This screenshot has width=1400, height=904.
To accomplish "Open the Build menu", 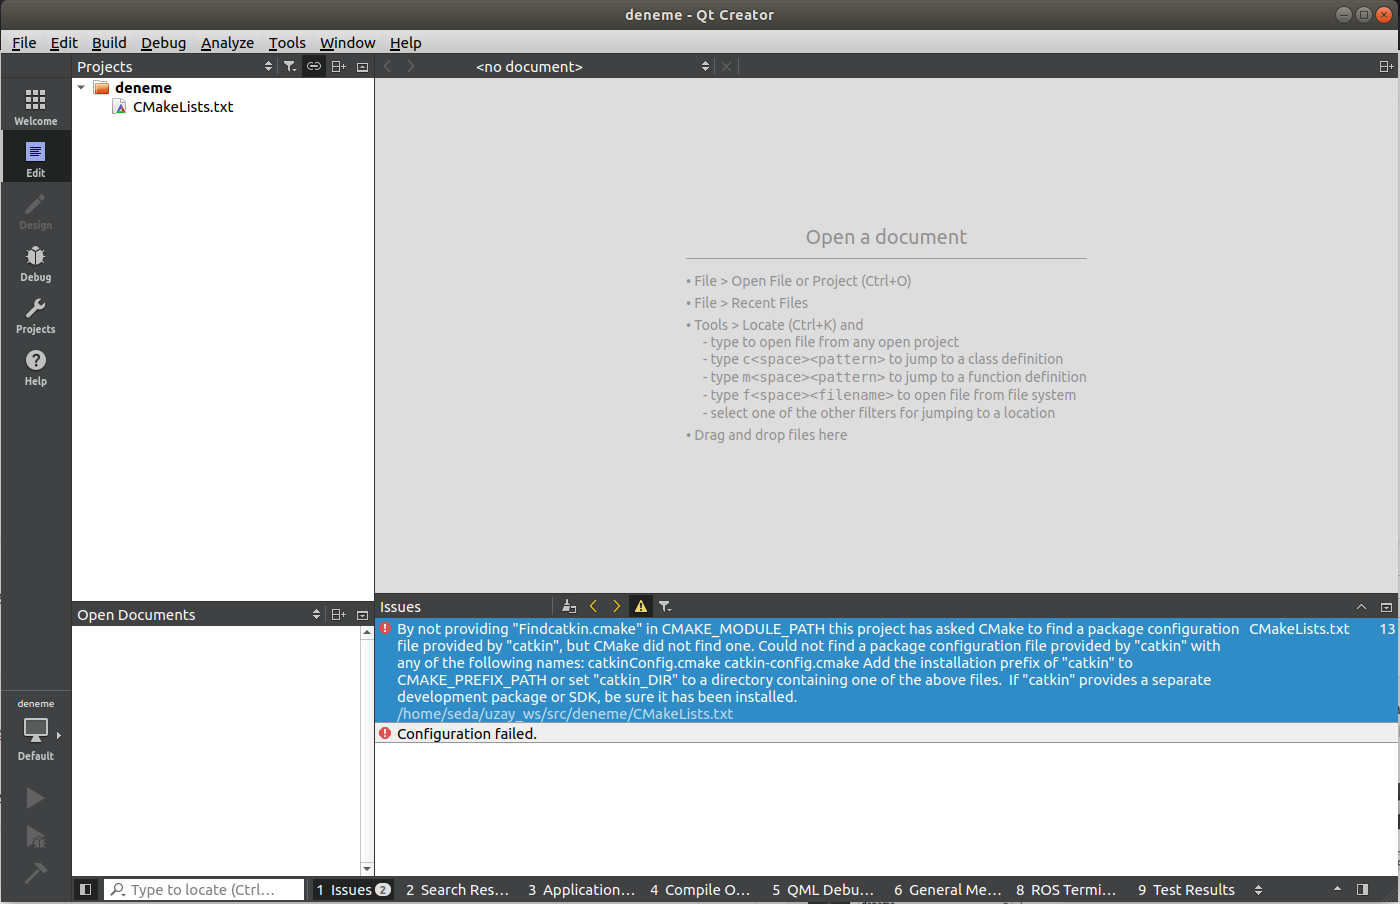I will pyautogui.click(x=109, y=42).
